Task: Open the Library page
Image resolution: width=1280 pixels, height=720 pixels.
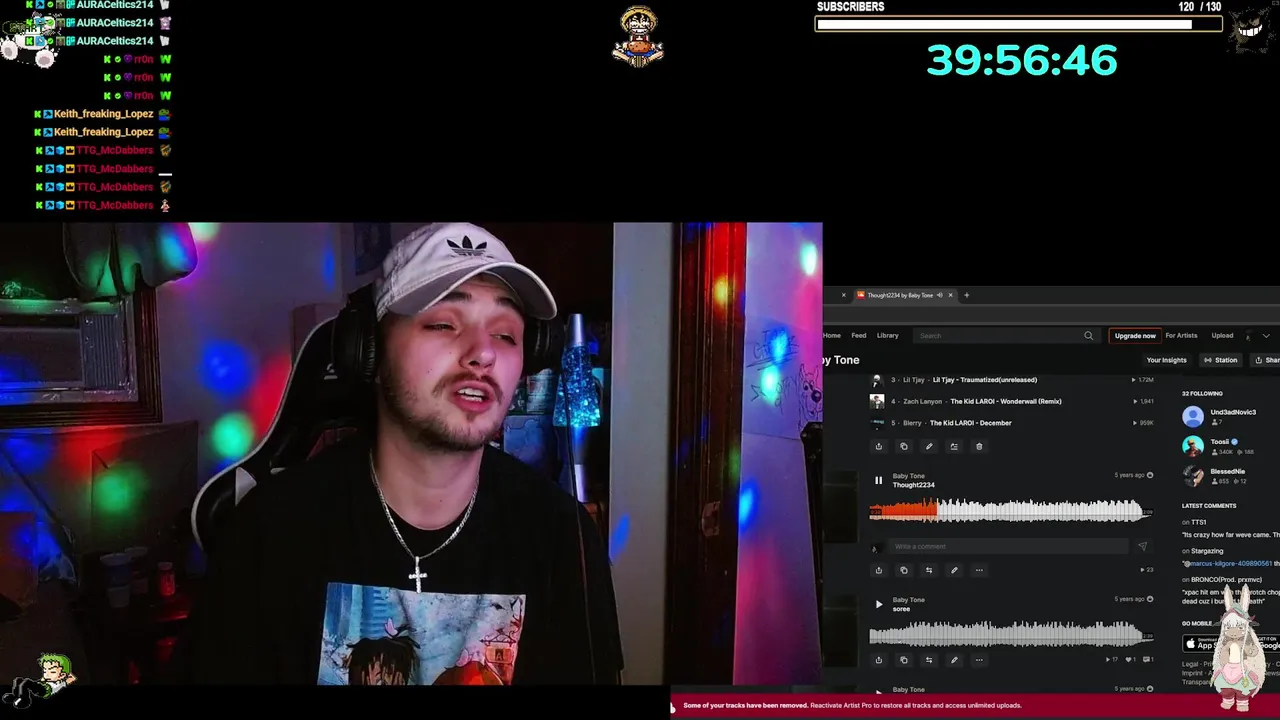Action: (x=888, y=336)
